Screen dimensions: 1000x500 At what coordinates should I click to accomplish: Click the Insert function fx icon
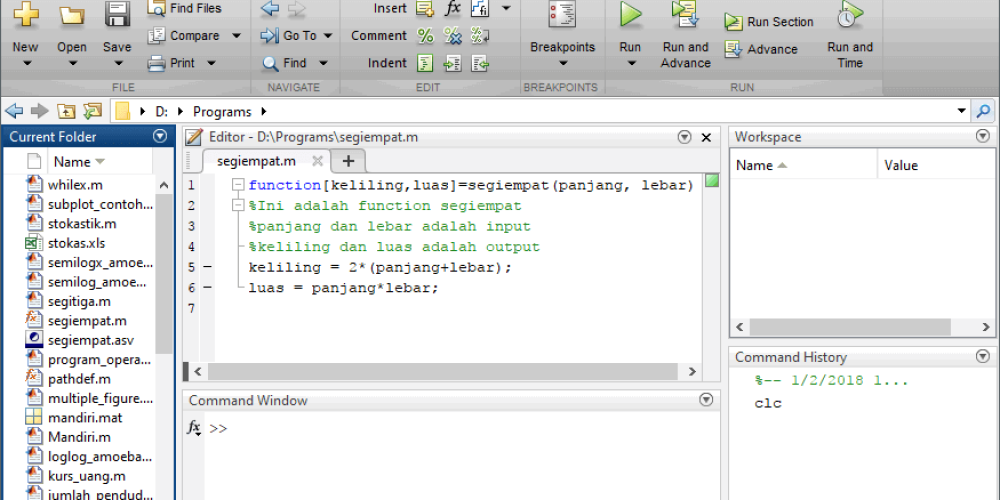(453, 9)
